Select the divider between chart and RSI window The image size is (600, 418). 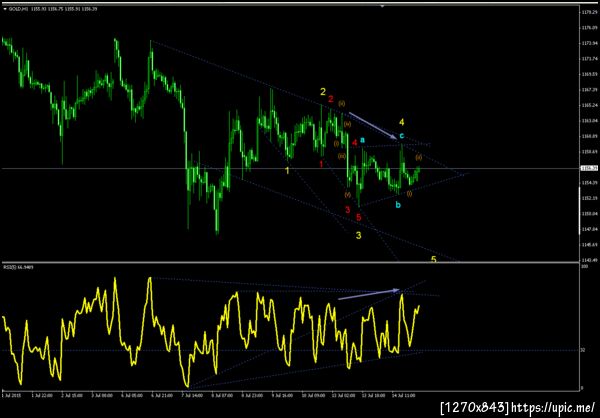pos(291,263)
